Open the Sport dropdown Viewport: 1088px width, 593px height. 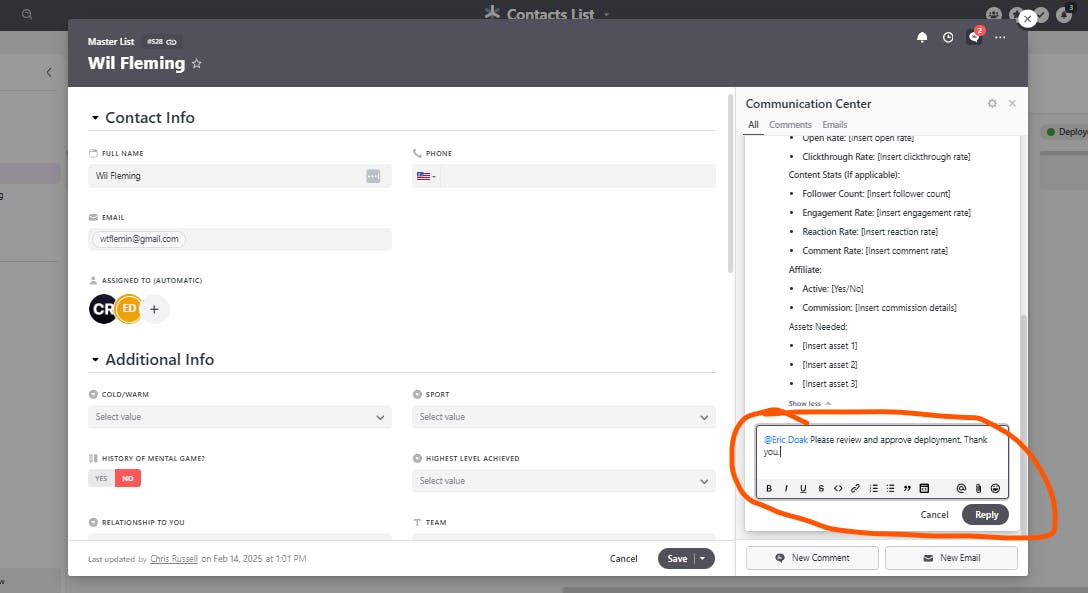click(x=563, y=417)
